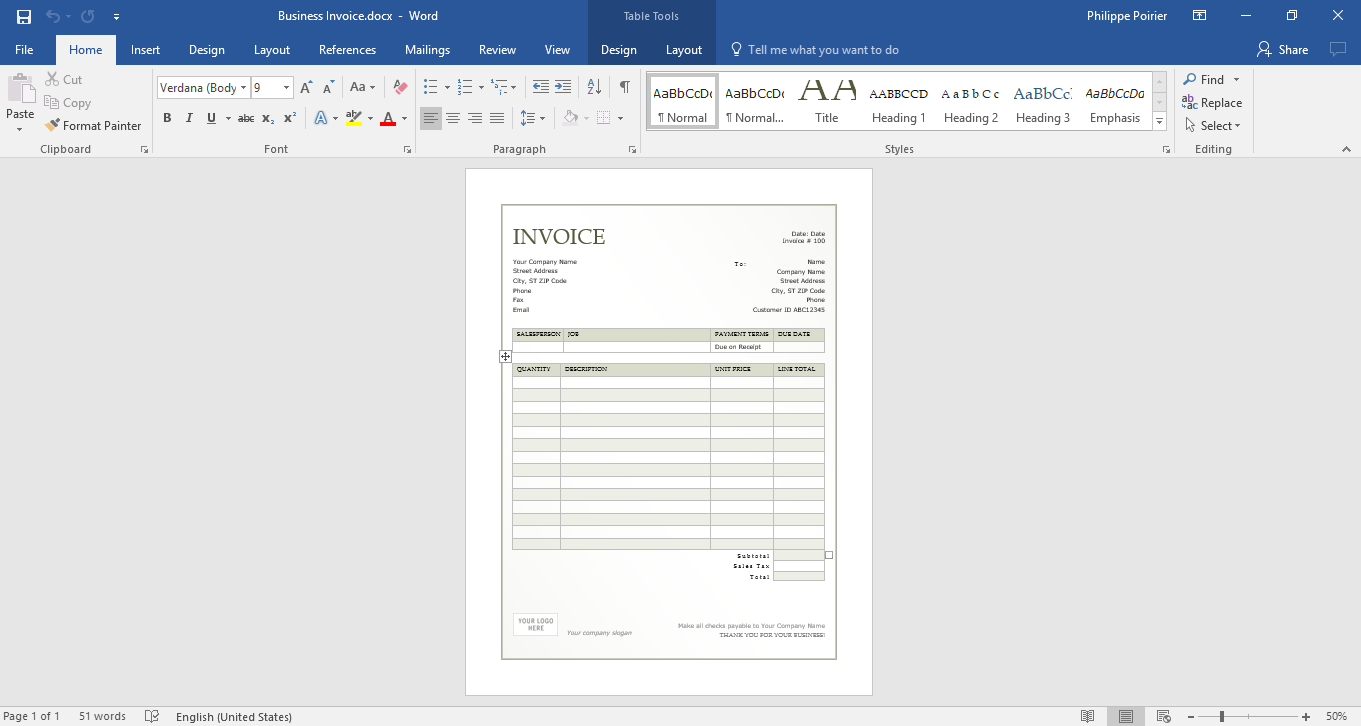Apply subscript to selected text
The width and height of the screenshot is (1361, 726).
(267, 117)
